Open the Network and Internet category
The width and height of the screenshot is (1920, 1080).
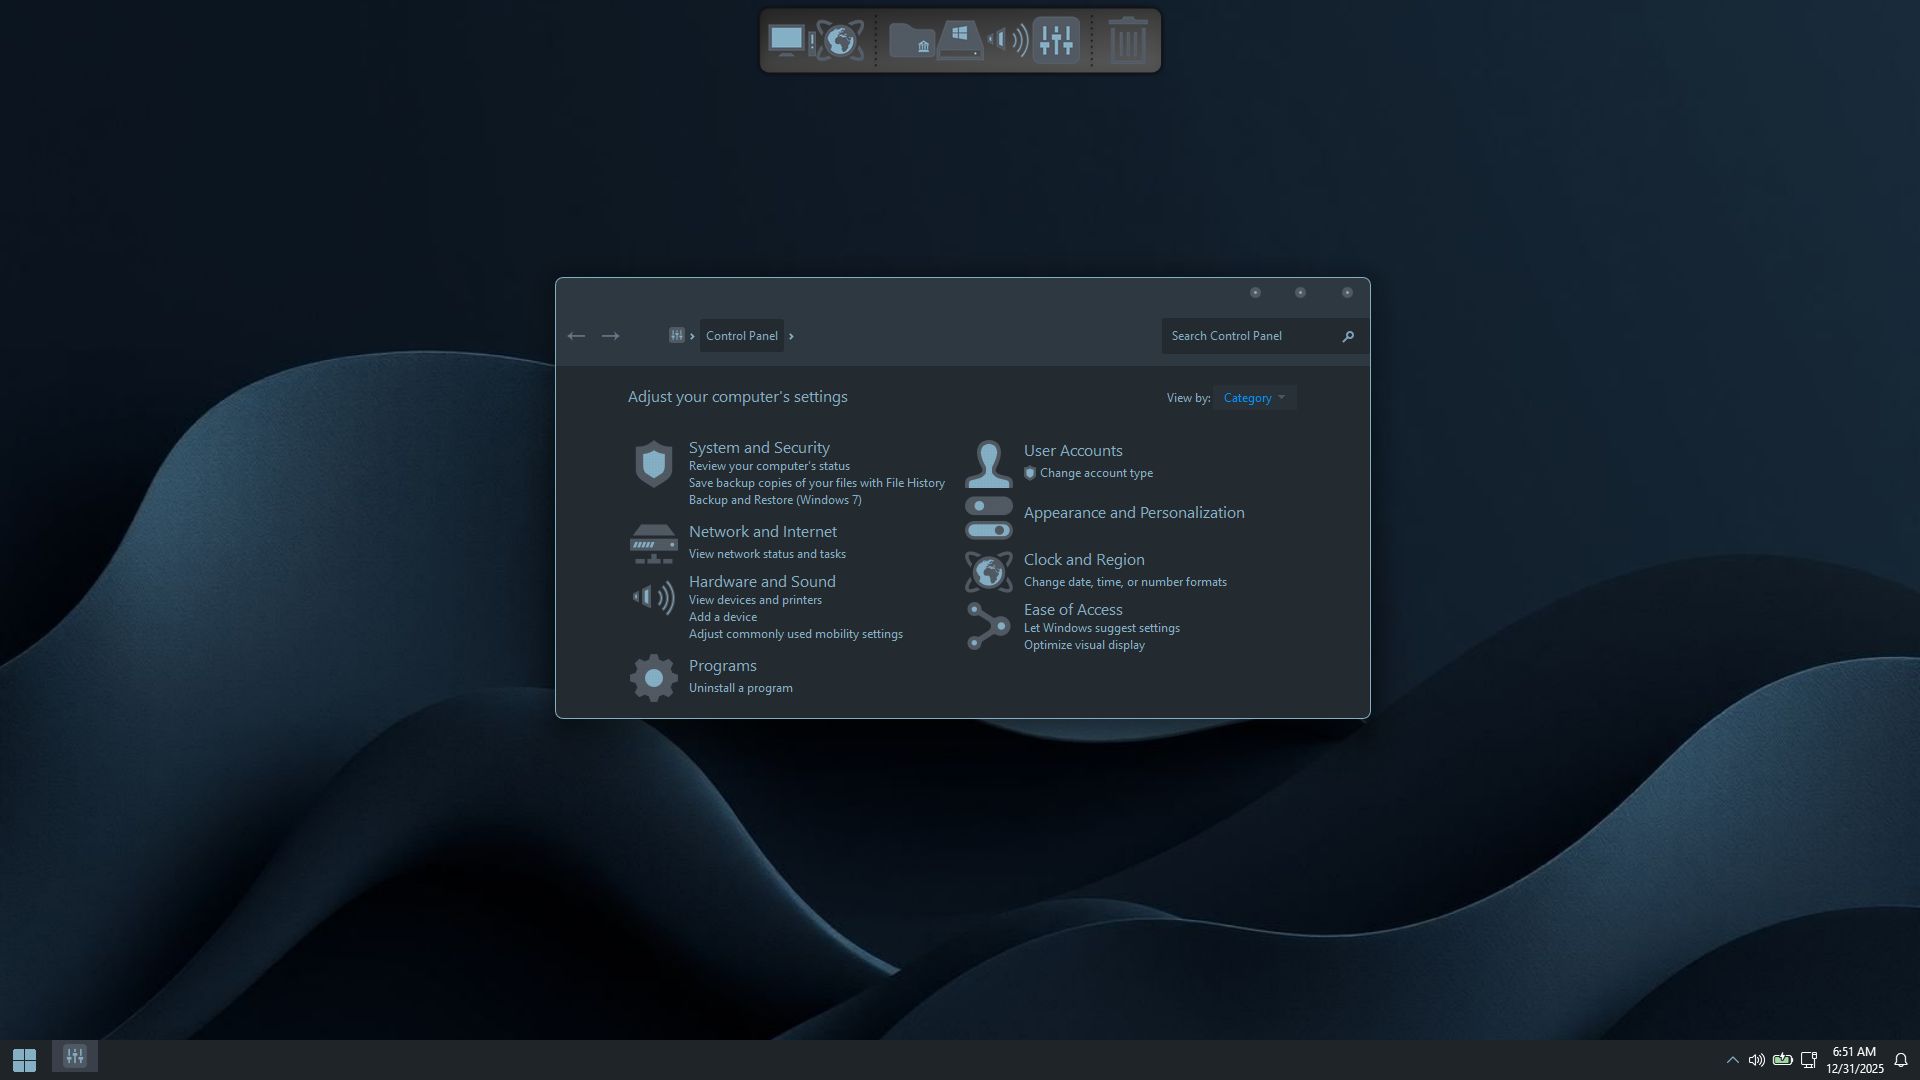[762, 532]
